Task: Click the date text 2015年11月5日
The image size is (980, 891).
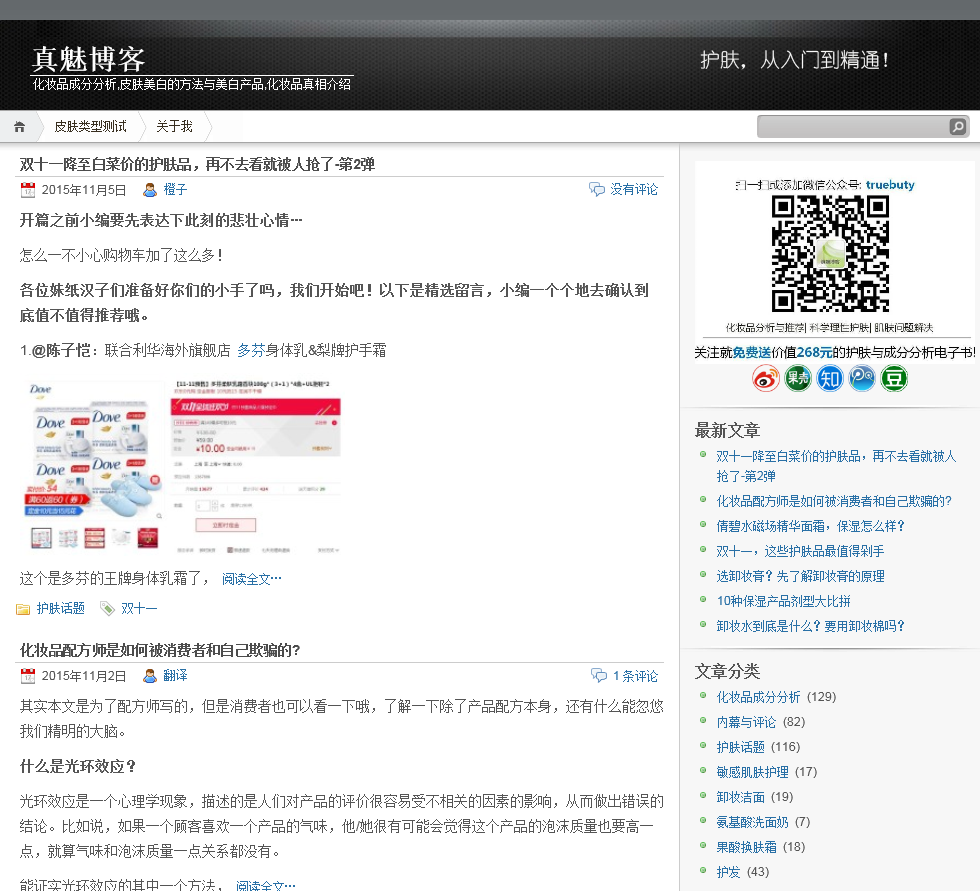Action: 84,190
